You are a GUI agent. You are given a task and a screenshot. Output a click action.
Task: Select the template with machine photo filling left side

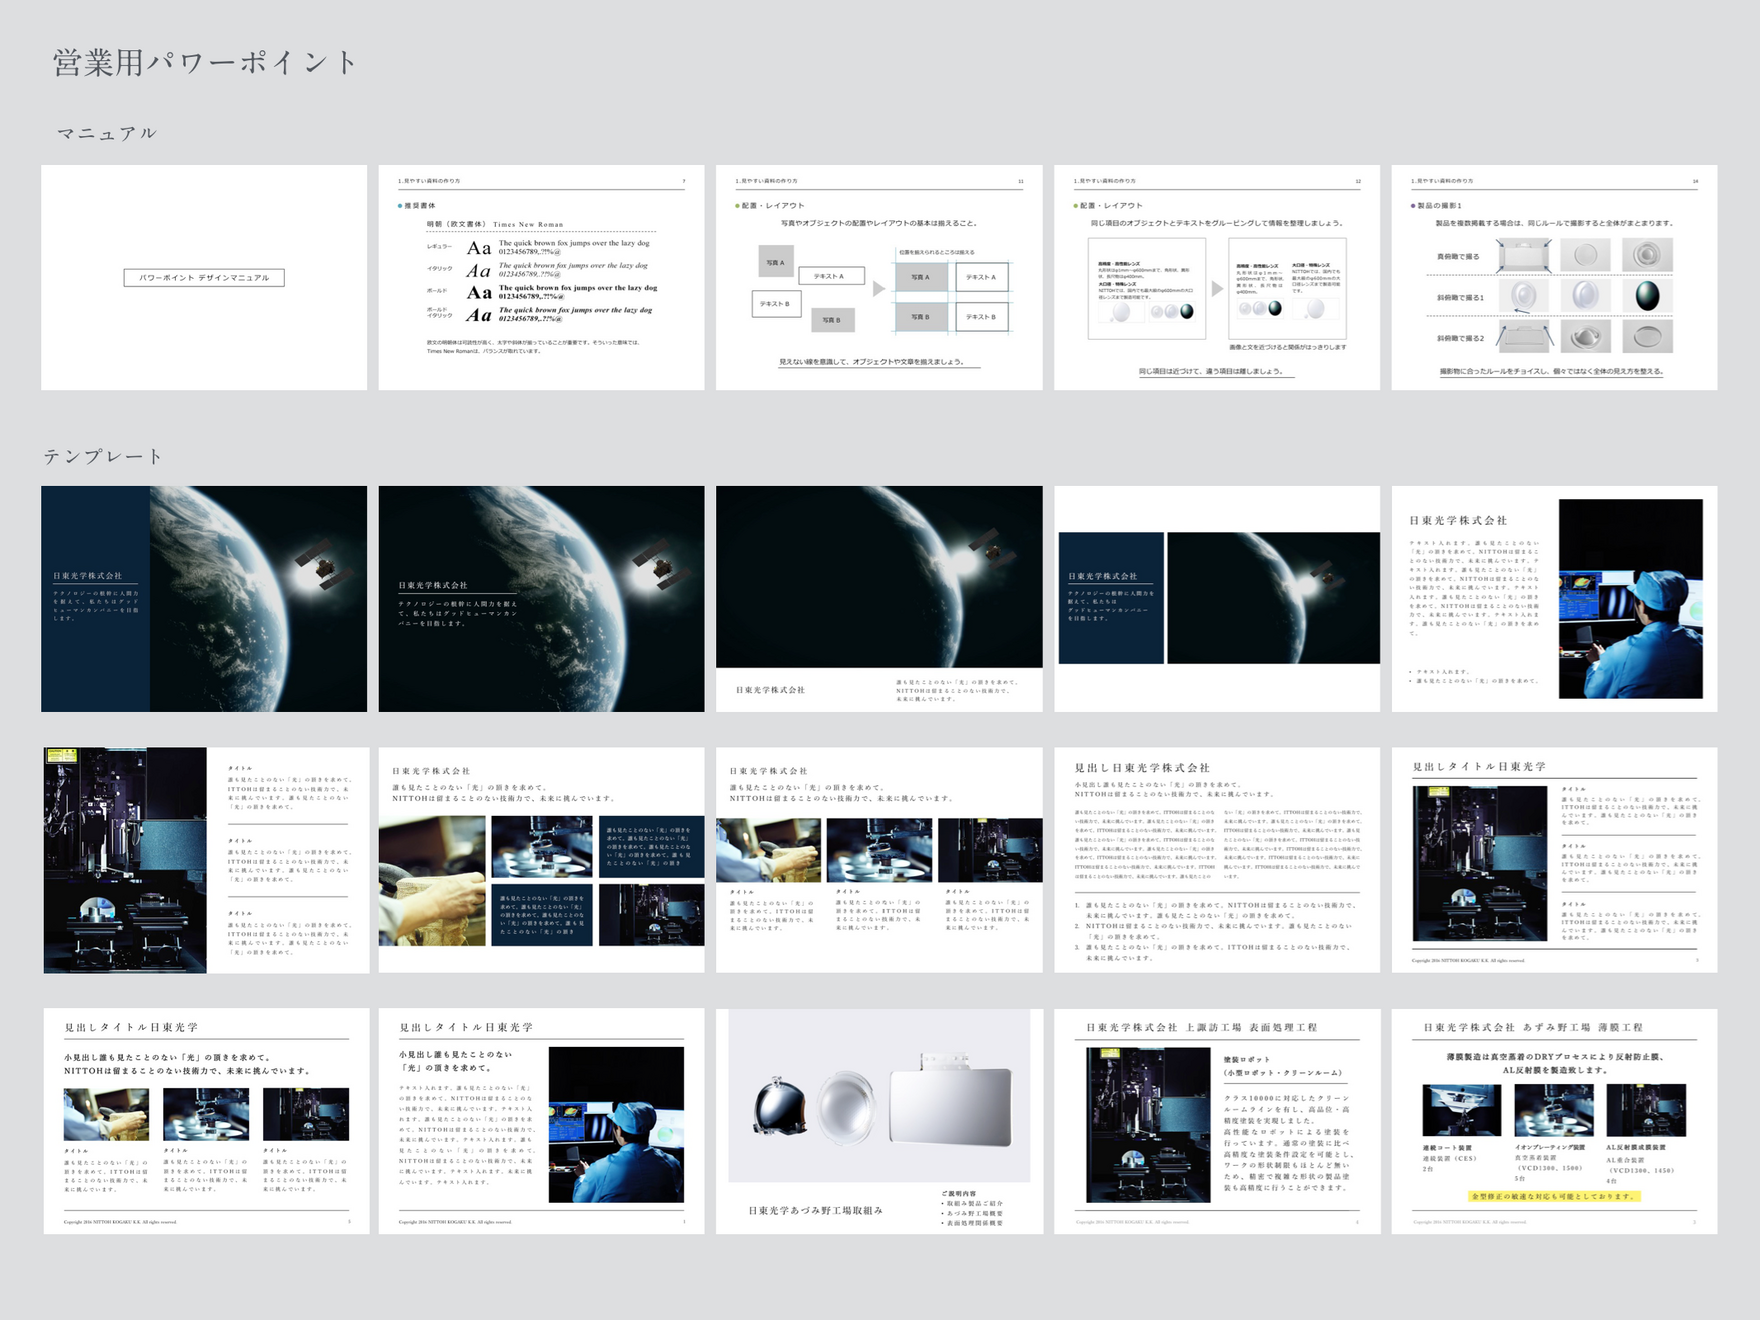[x=206, y=860]
